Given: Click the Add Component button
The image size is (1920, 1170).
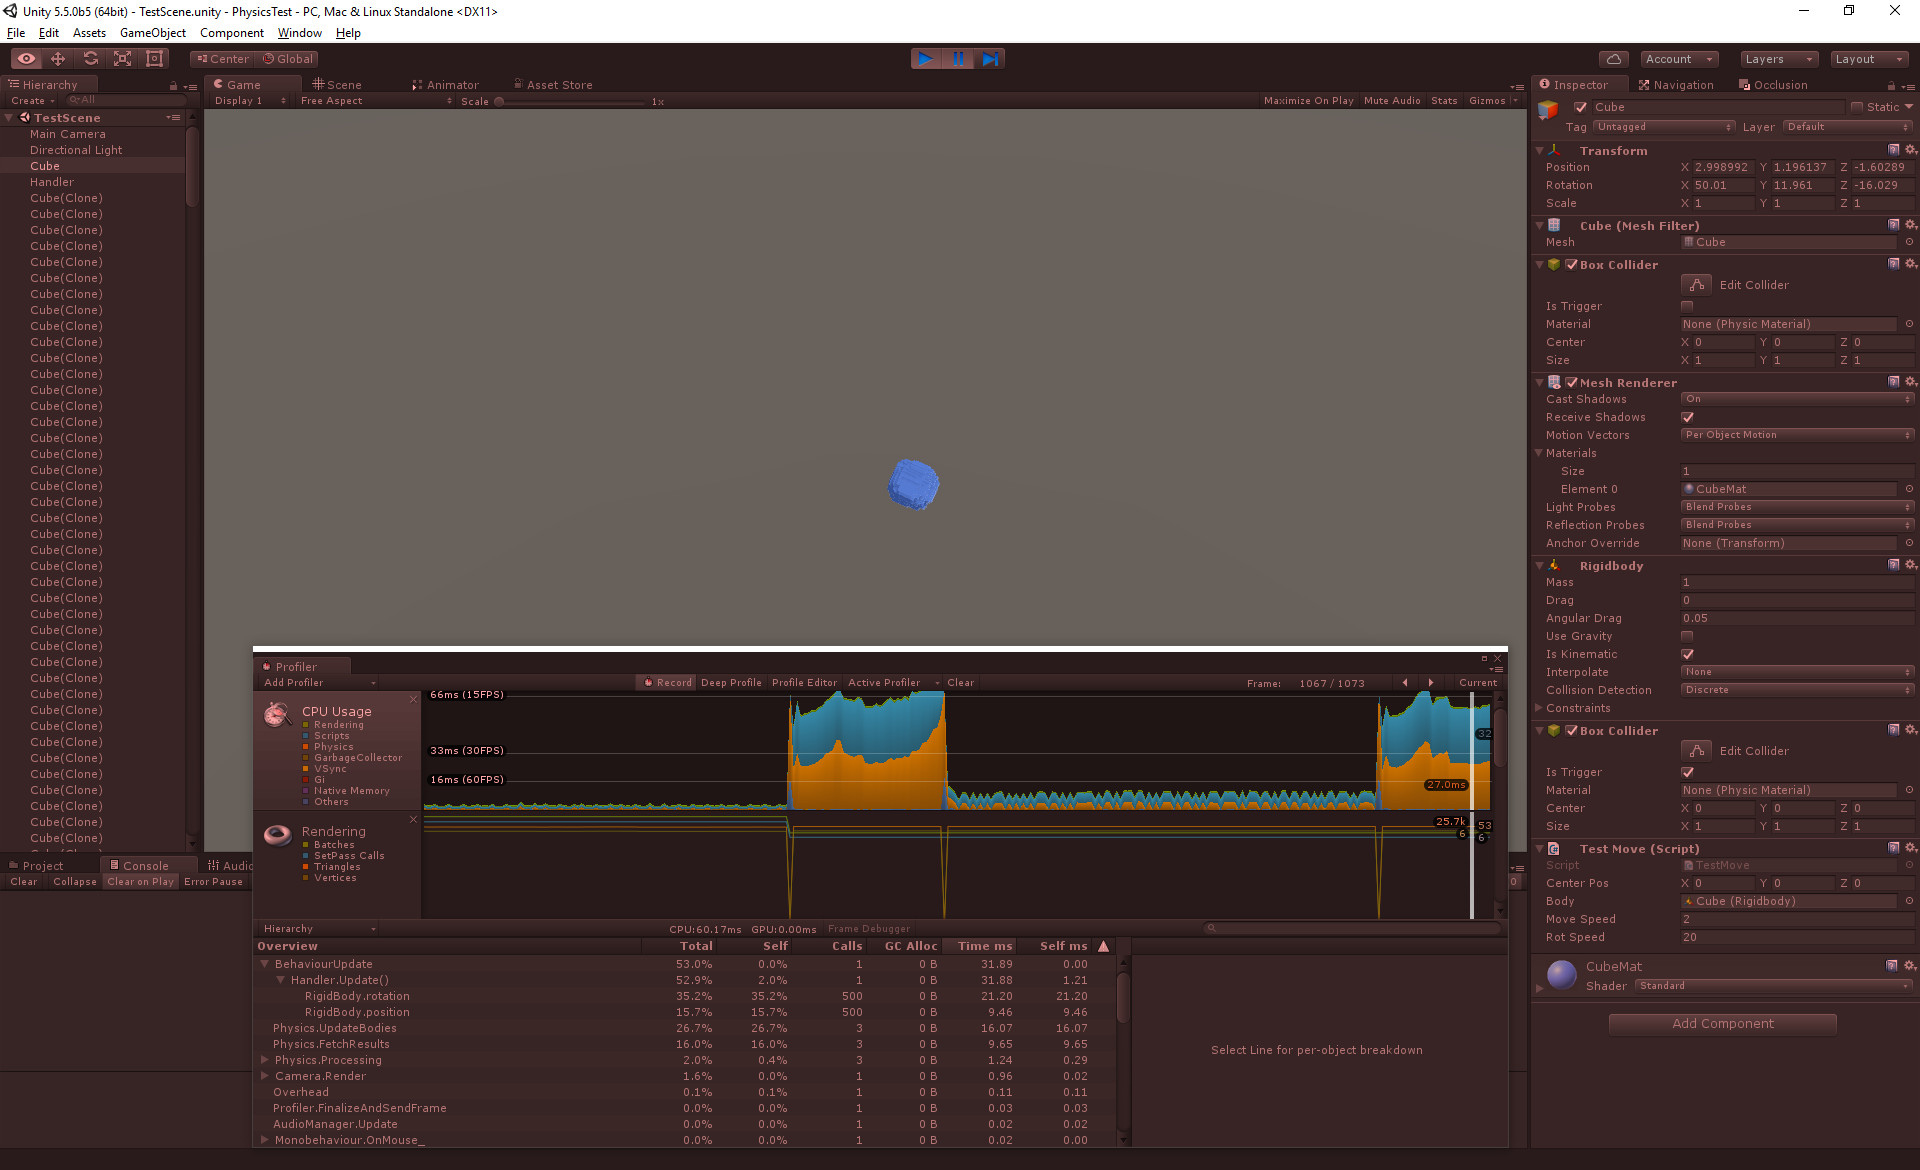Looking at the screenshot, I should pos(1722,1023).
